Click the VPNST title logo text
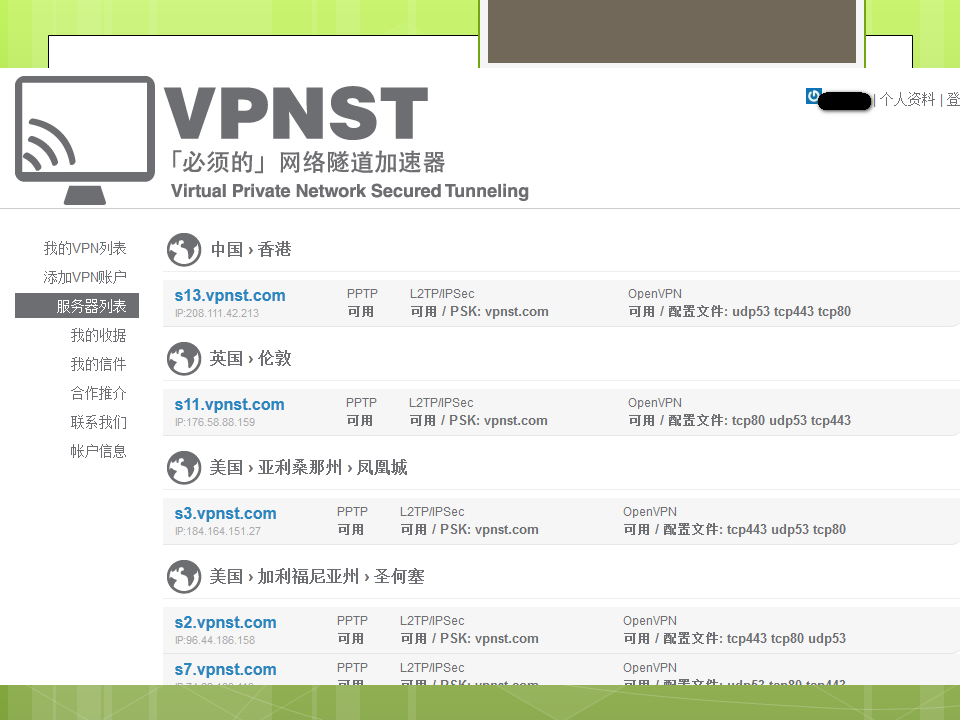Viewport: 960px width, 720px height. (296, 113)
